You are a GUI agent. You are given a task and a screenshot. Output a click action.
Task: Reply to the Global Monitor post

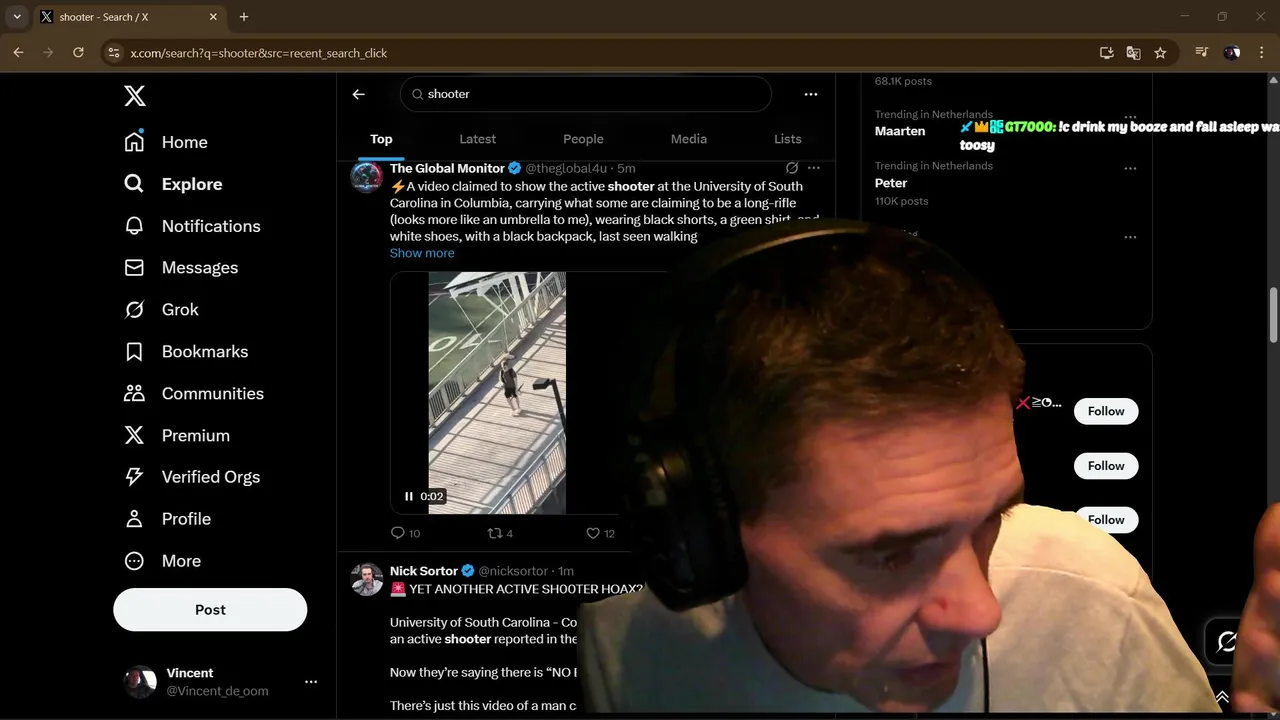[405, 534]
